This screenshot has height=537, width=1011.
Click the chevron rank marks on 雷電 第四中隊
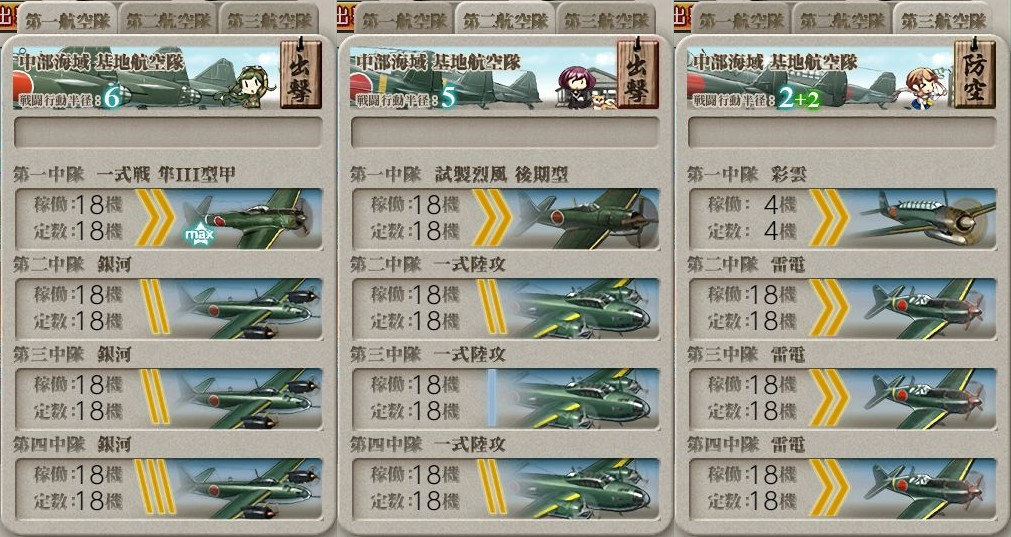pyautogui.click(x=828, y=488)
